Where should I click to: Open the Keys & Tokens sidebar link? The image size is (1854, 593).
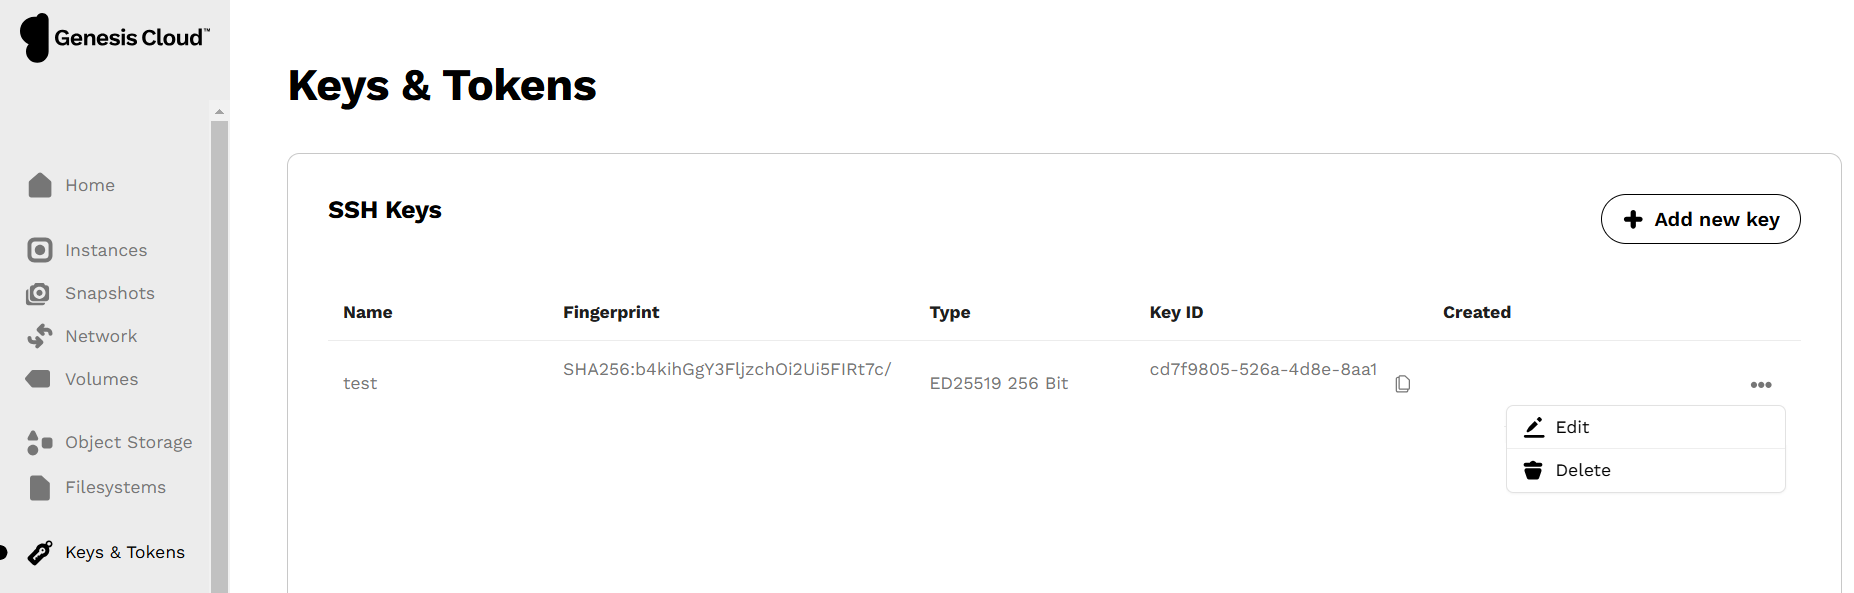click(125, 552)
